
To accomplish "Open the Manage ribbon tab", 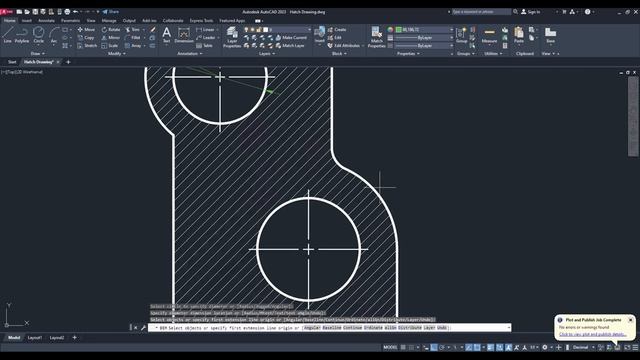I will tap(109, 20).
